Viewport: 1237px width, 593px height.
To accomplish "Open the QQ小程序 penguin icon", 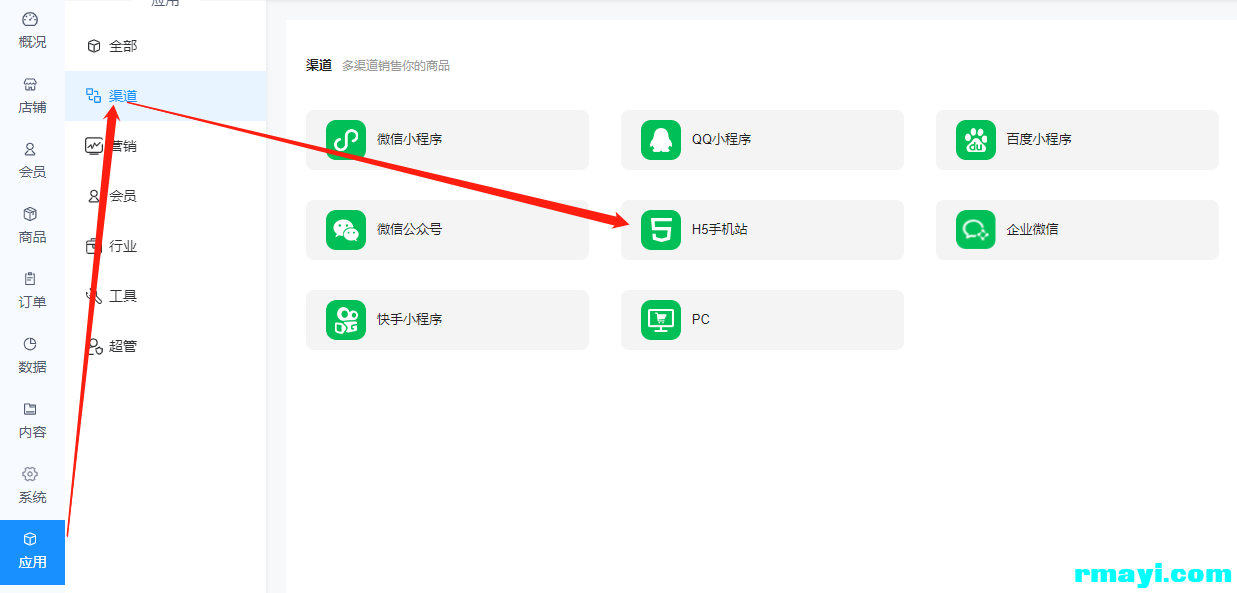I will point(661,140).
